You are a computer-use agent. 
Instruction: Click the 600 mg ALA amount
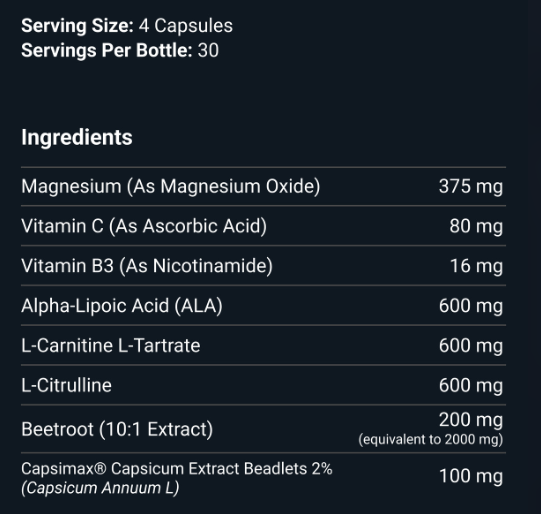471,306
